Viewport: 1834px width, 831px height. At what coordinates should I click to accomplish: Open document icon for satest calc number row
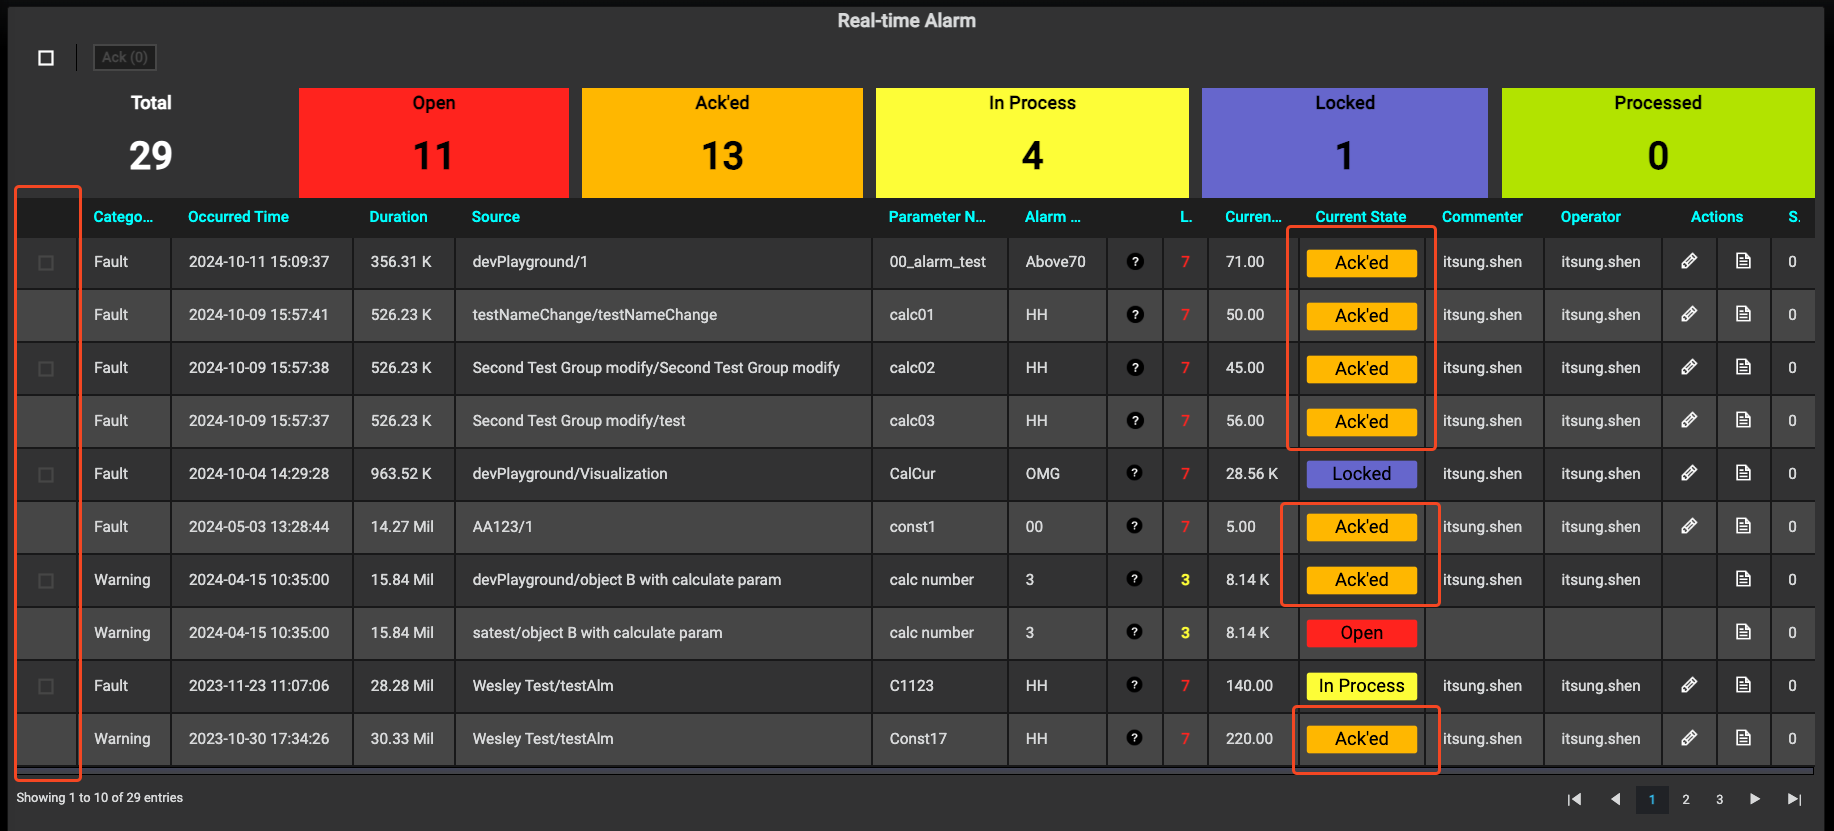[1743, 632]
